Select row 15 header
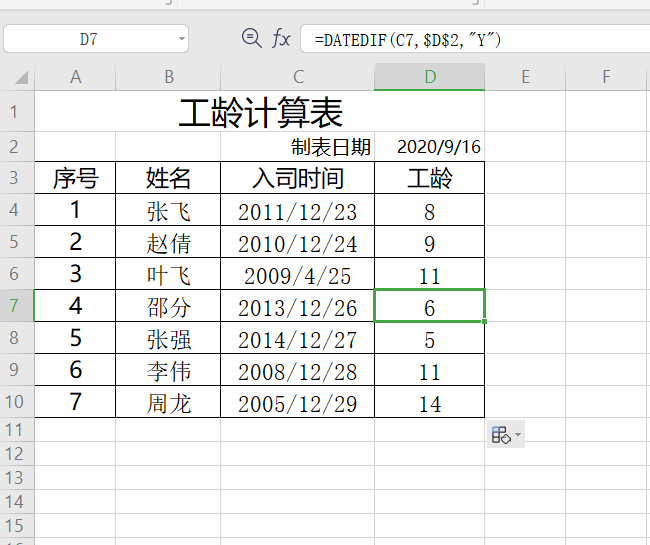The image size is (650, 545). [17, 526]
